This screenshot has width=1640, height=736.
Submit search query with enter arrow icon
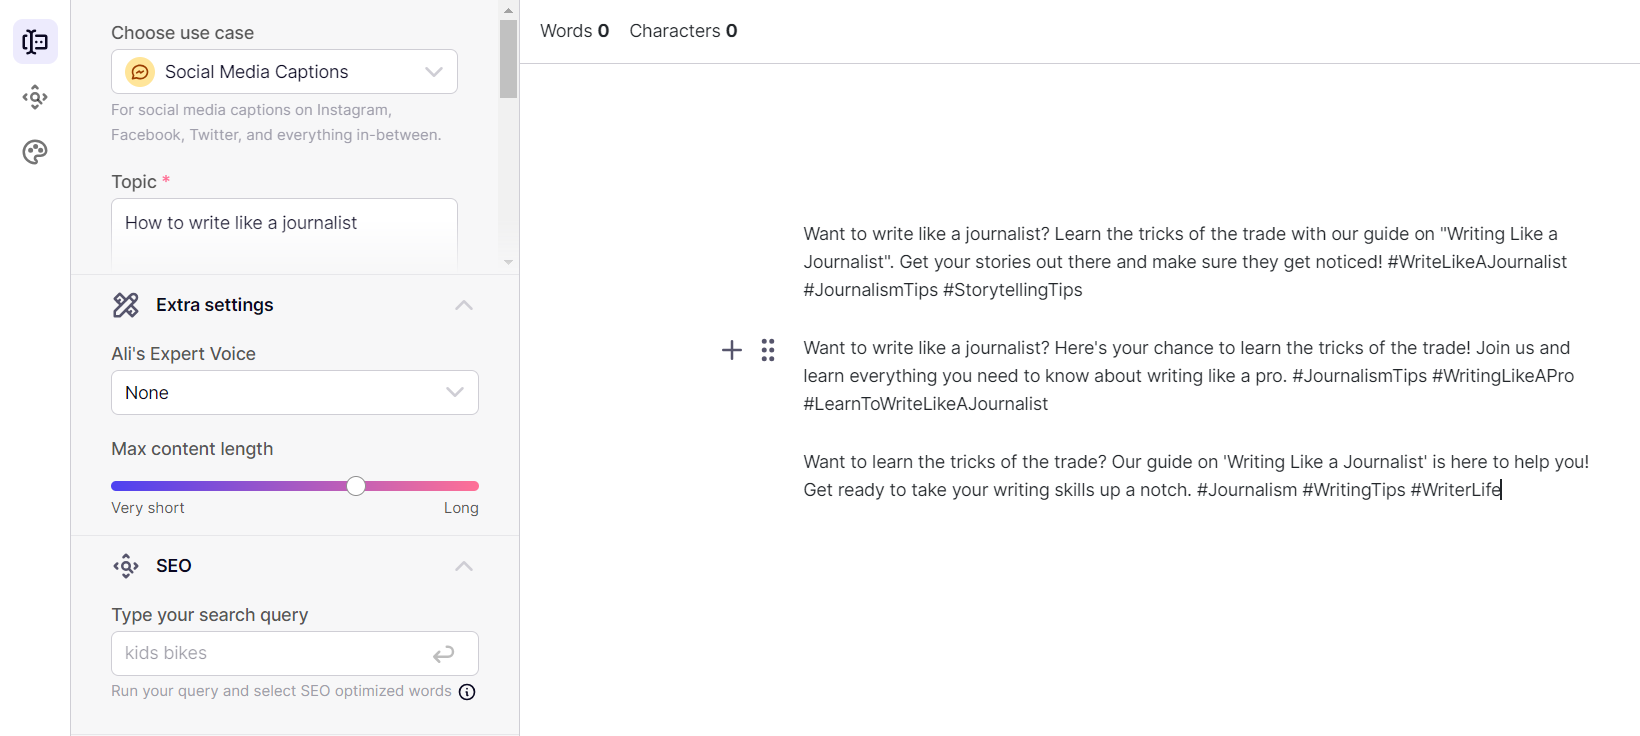click(444, 654)
